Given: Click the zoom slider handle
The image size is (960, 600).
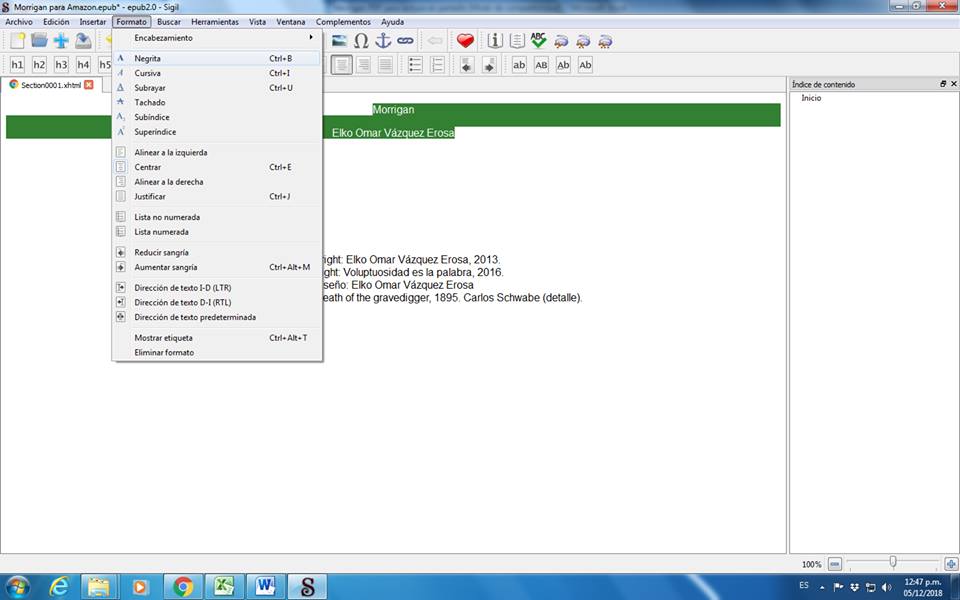Looking at the screenshot, I should [x=893, y=563].
